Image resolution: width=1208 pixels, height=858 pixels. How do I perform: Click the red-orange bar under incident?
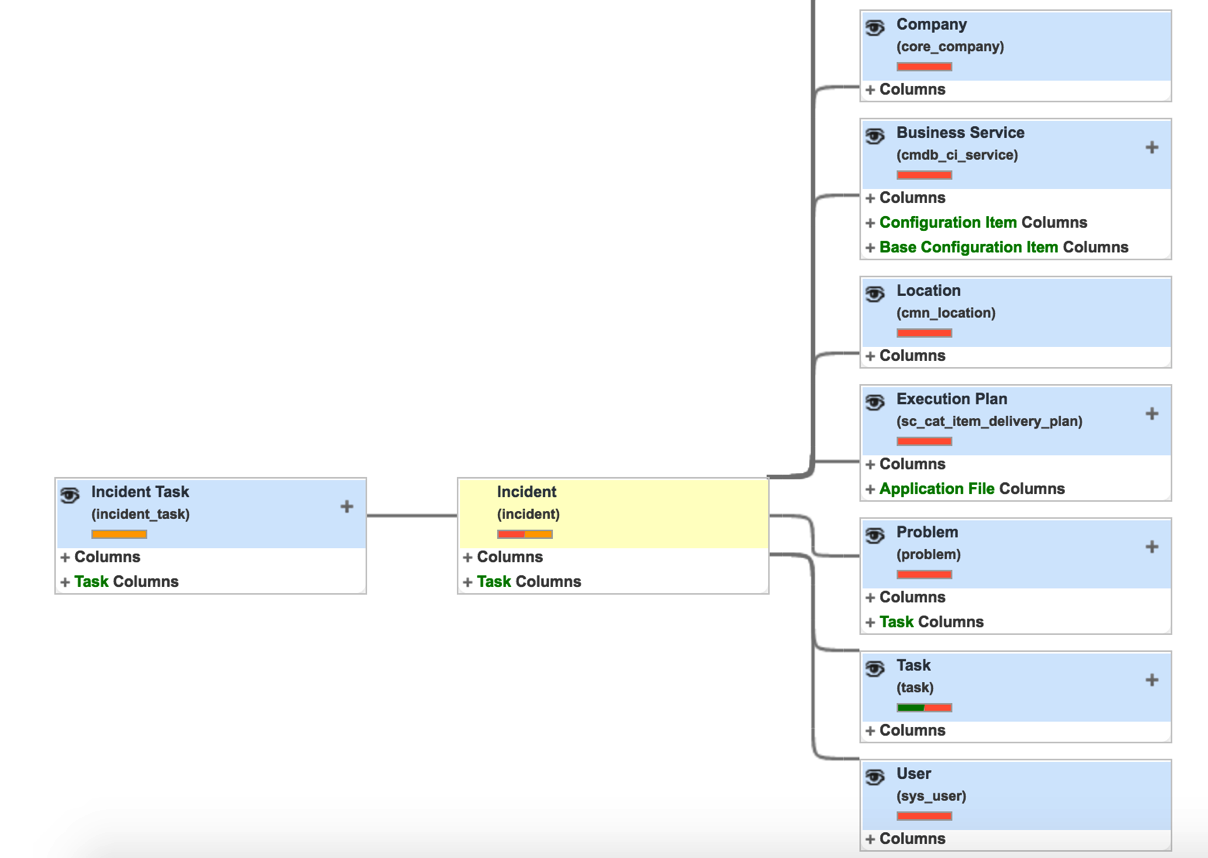point(525,534)
